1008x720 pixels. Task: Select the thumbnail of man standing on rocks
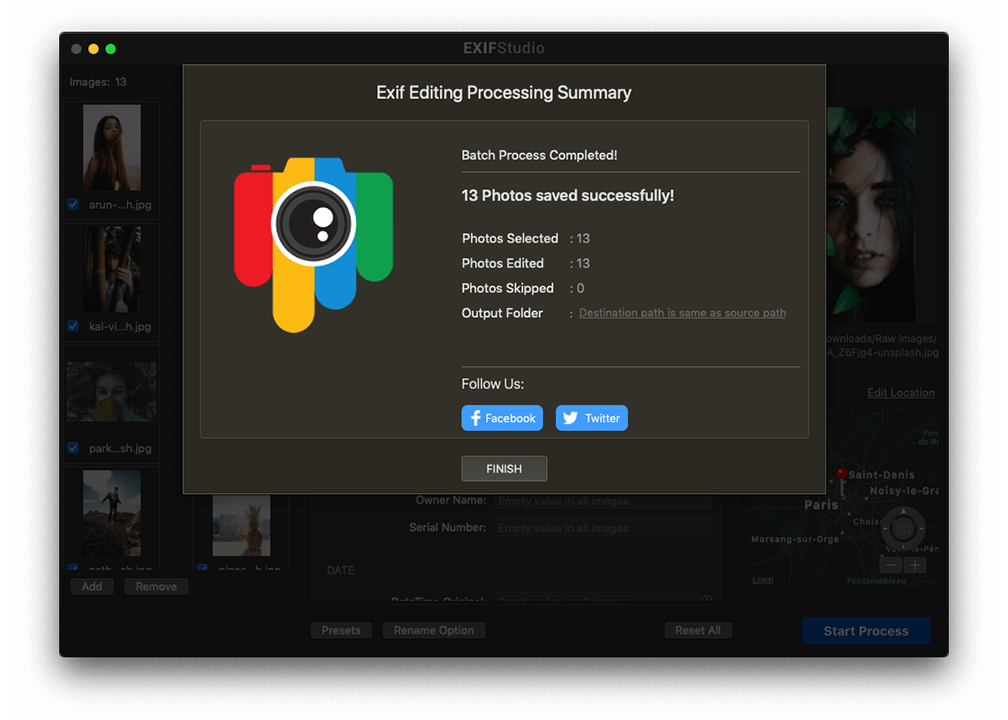[112, 513]
